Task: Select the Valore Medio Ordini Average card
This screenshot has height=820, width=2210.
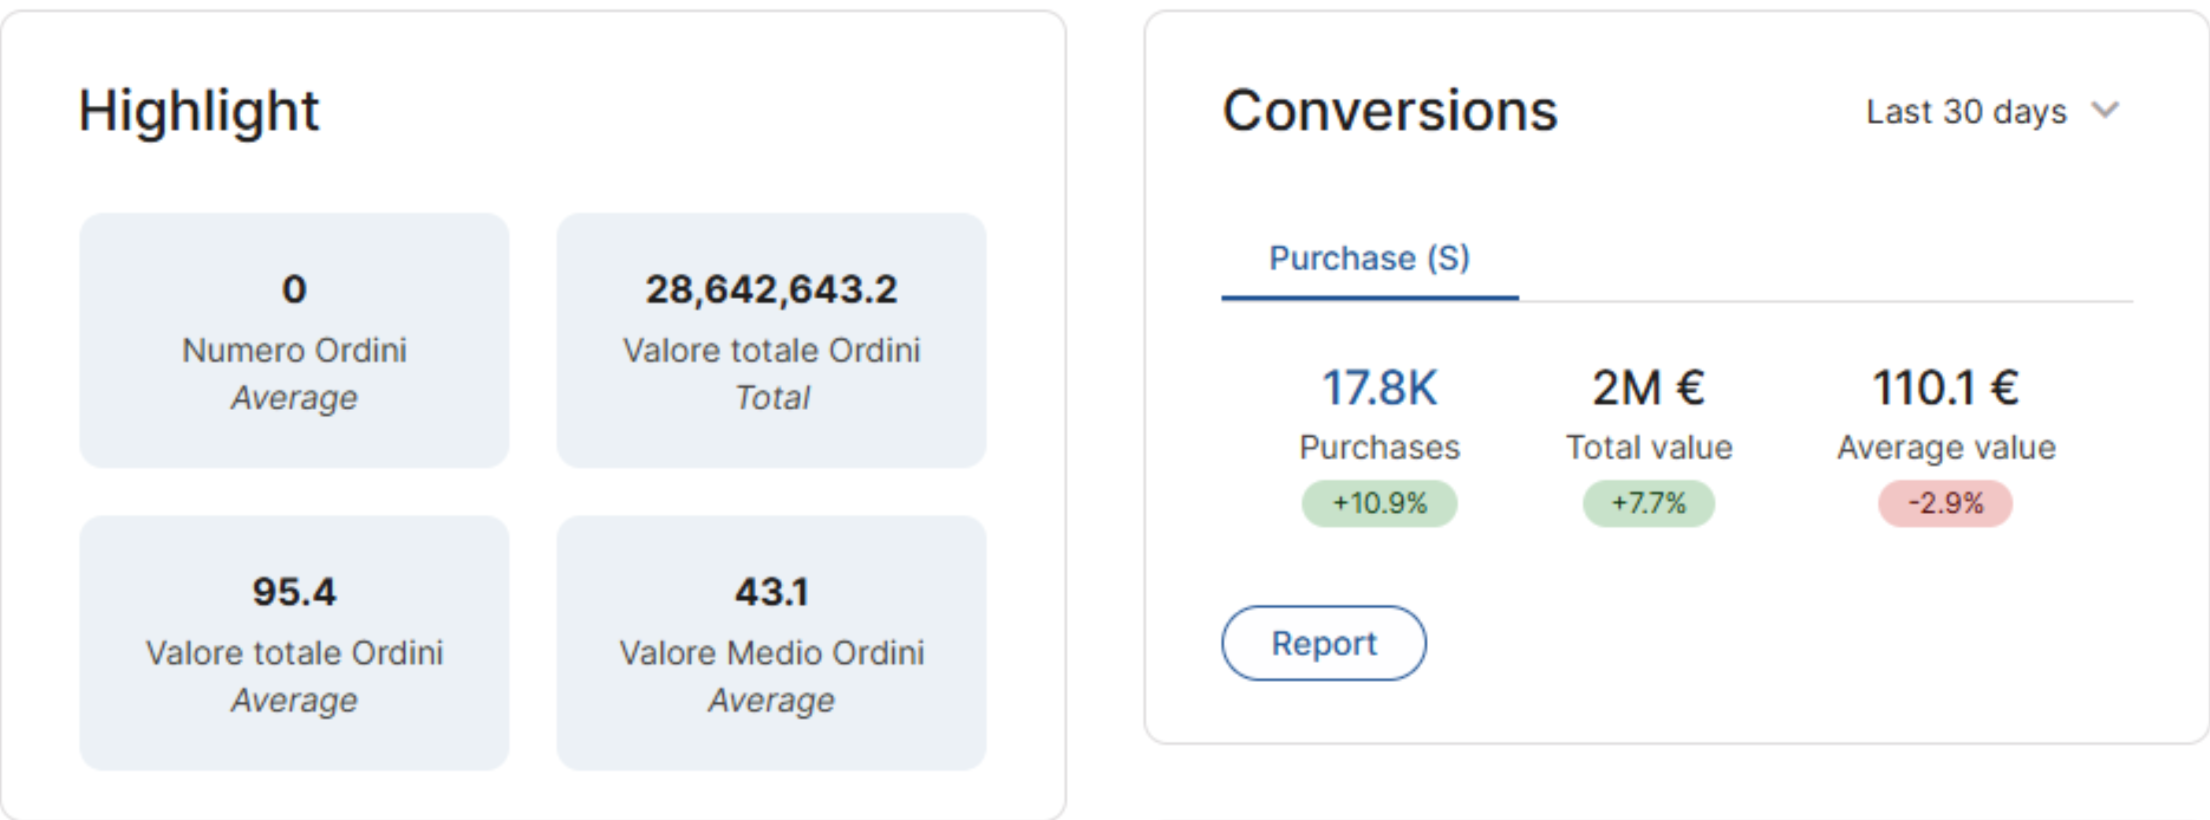Action: (771, 643)
